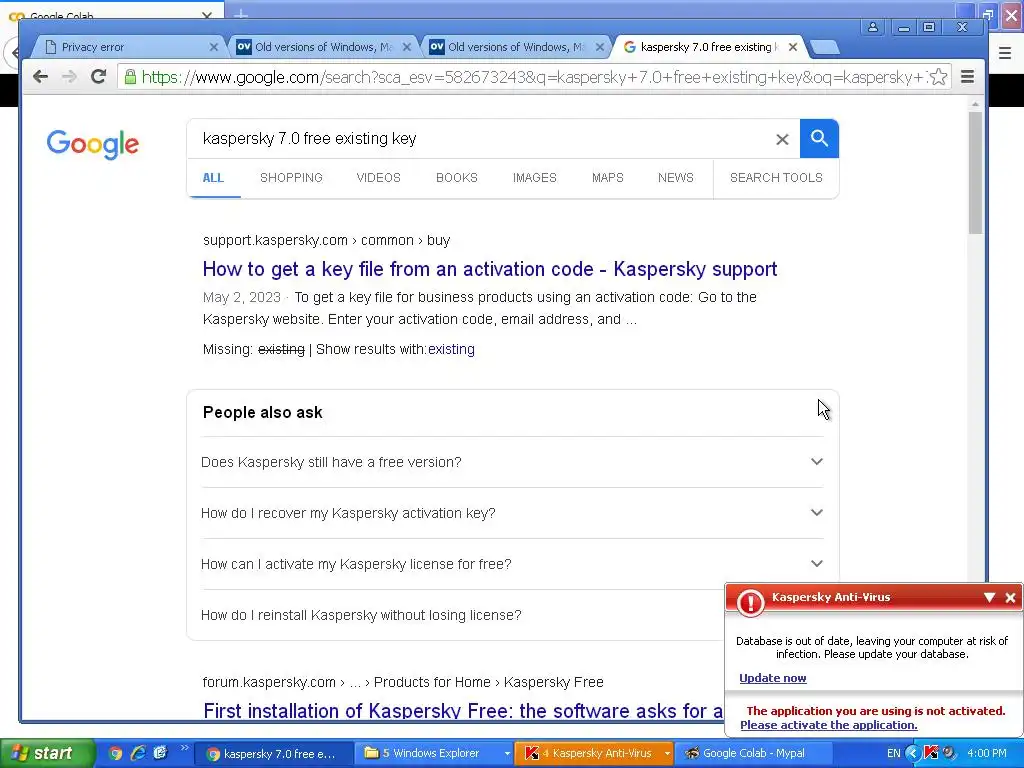1024x768 pixels.
Task: Reload the Google search page
Action: tap(99, 77)
